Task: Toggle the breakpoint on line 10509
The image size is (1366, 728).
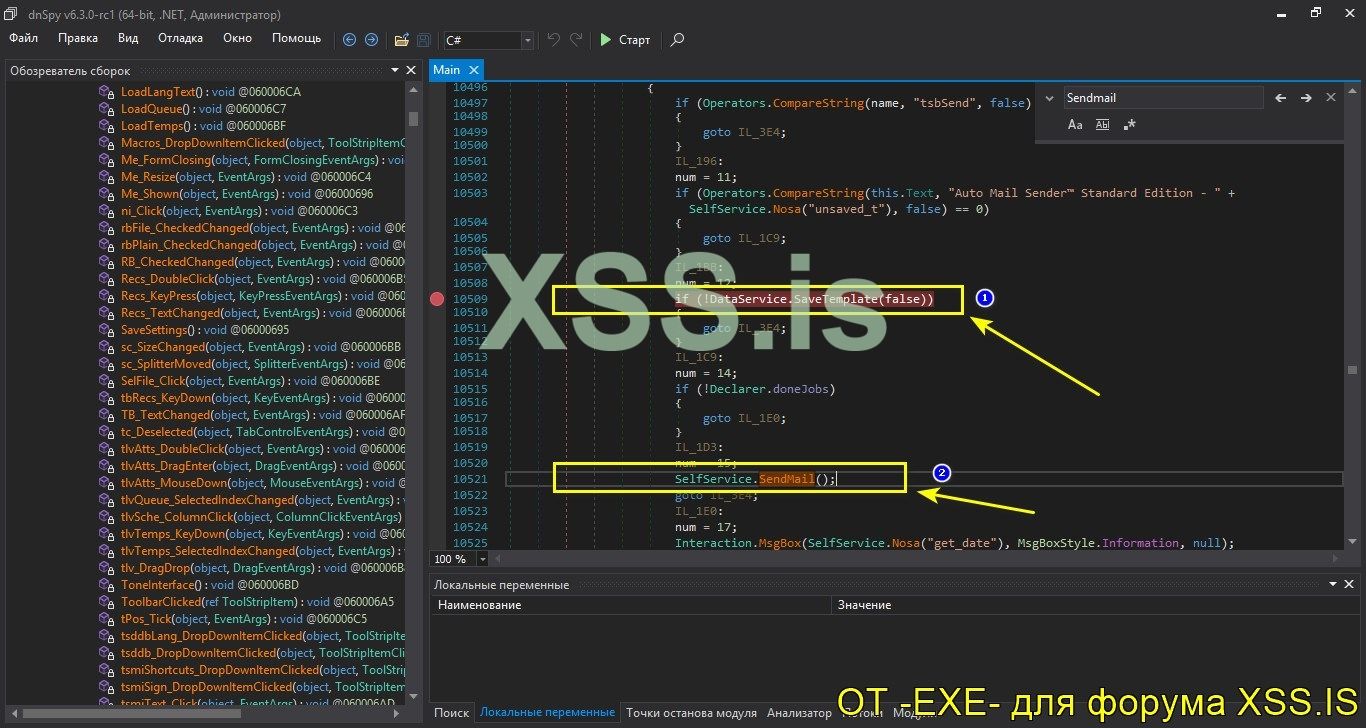Action: pyautogui.click(x=437, y=299)
